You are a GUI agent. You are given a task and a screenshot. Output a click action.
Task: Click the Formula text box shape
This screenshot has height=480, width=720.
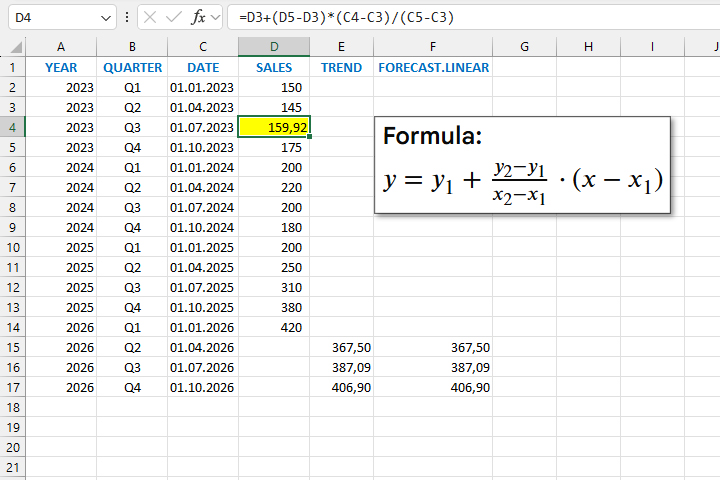click(x=523, y=165)
